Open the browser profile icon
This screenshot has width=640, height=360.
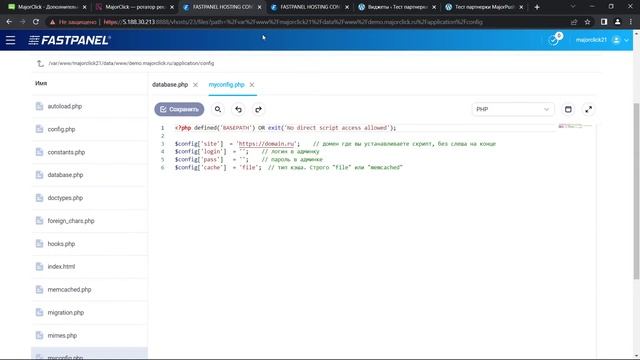[x=618, y=22]
